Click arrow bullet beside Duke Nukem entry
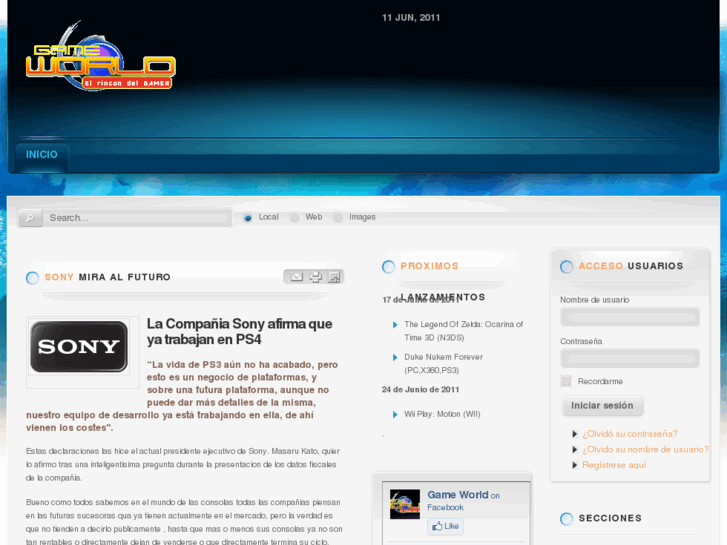 pos(395,357)
